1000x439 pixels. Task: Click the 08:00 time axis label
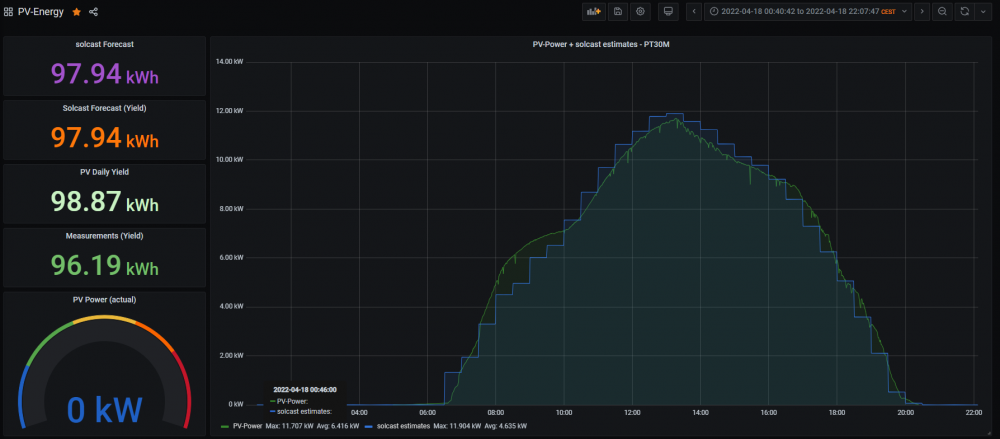(x=496, y=412)
